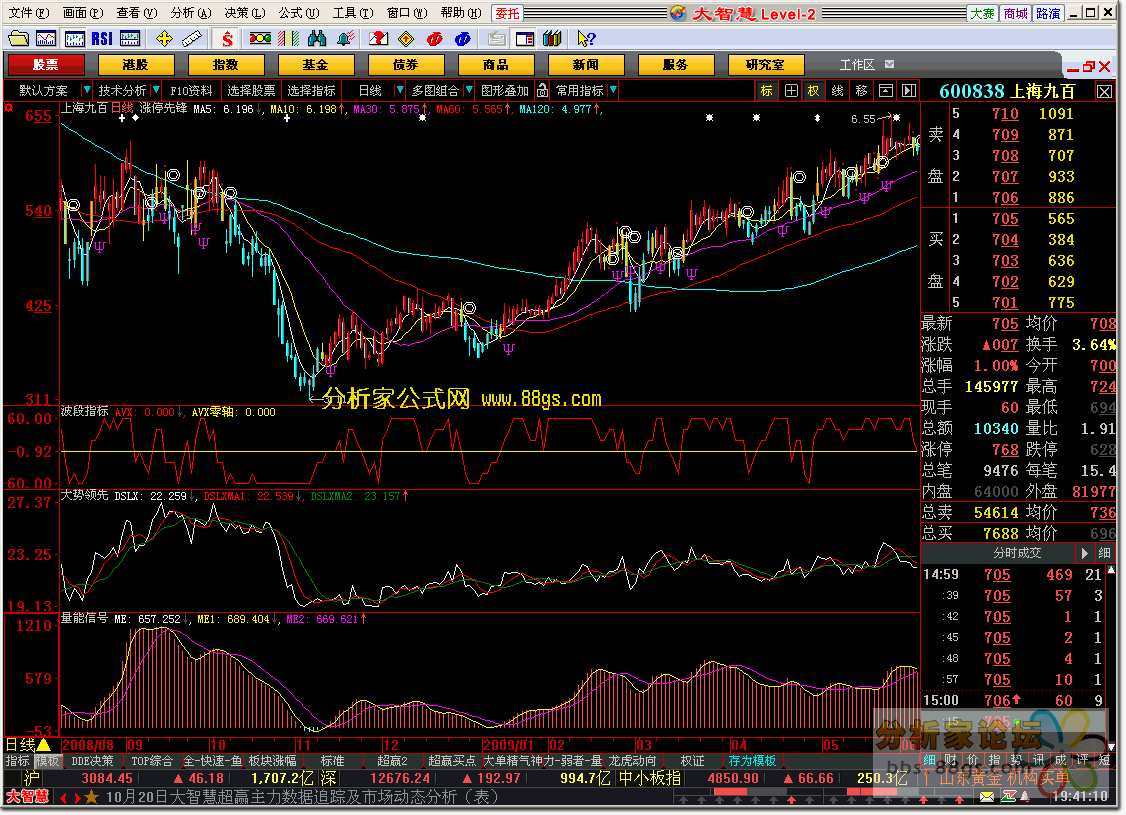Screen dimensions: 1126x815
Task: Click the red circular phi icon
Action: pos(434,38)
